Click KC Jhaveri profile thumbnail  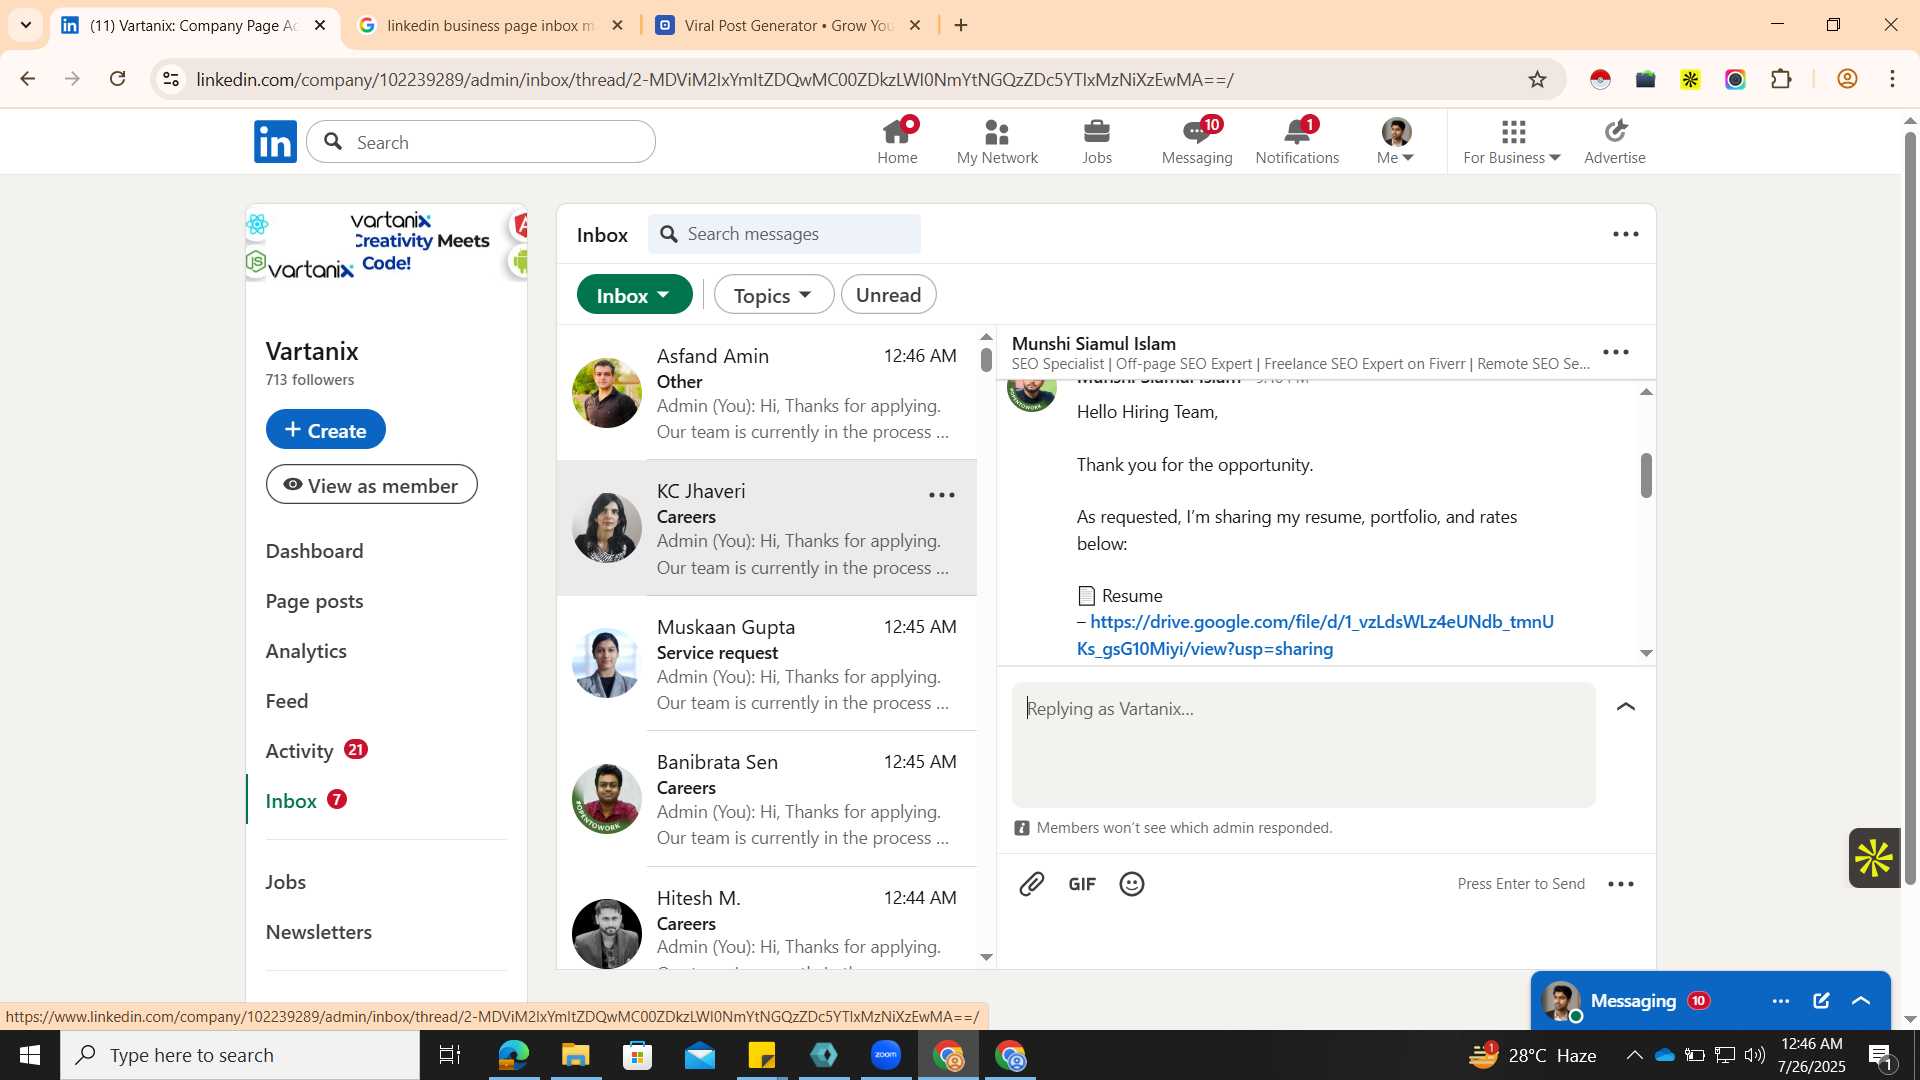coord(606,528)
